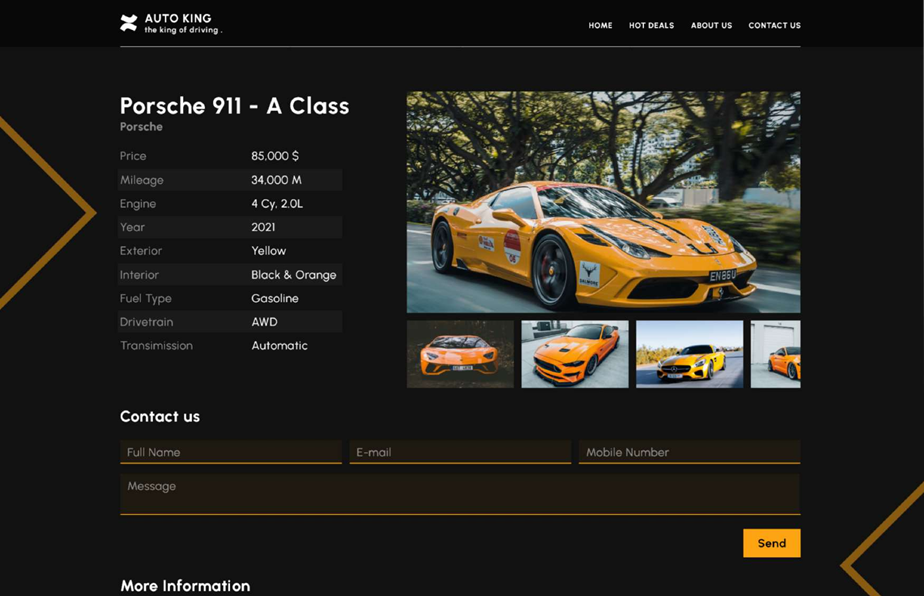Select the yellow Mercedes thumbnail
Viewport: 924px width, 596px height.
pos(689,354)
